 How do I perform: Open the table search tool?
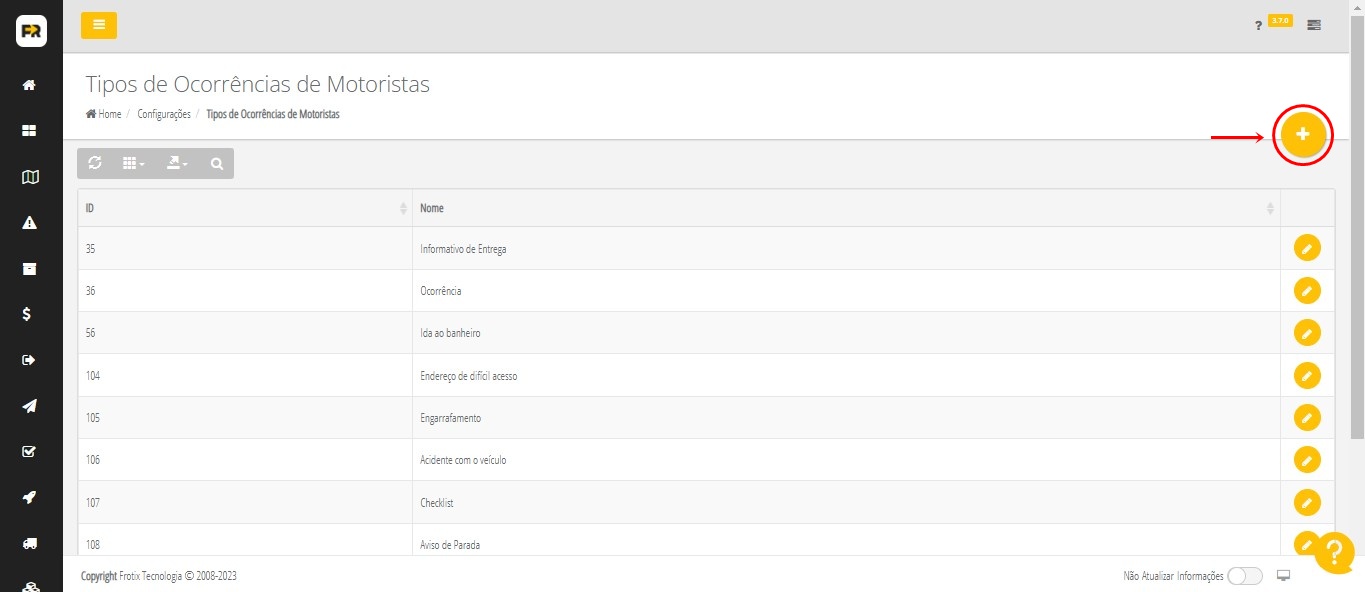[217, 163]
